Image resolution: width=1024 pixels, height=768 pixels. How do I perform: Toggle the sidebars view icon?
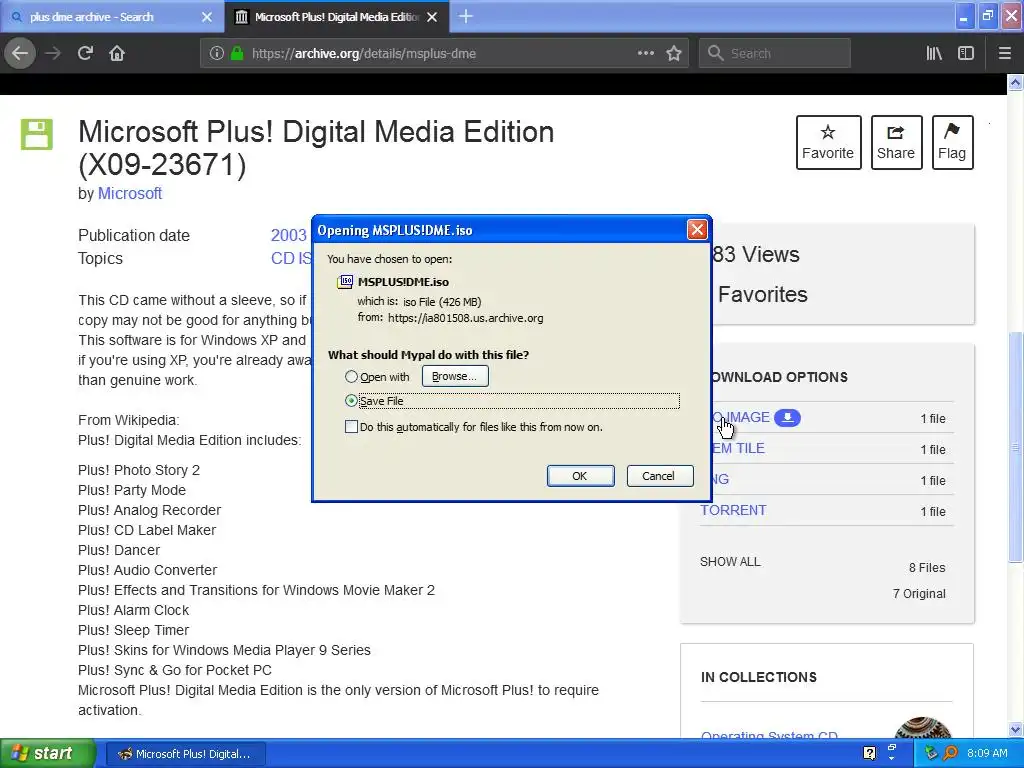(966, 54)
